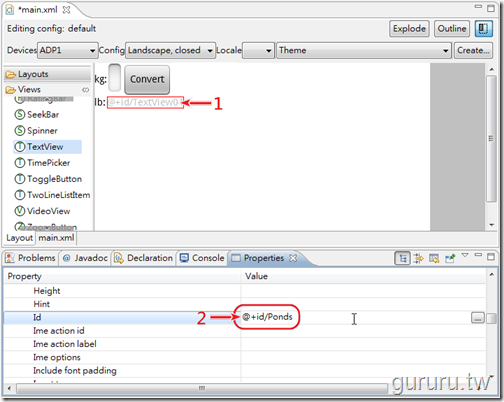This screenshot has height=402, width=504.
Task: Click the Properties scroll left arrow
Action: click(9, 388)
